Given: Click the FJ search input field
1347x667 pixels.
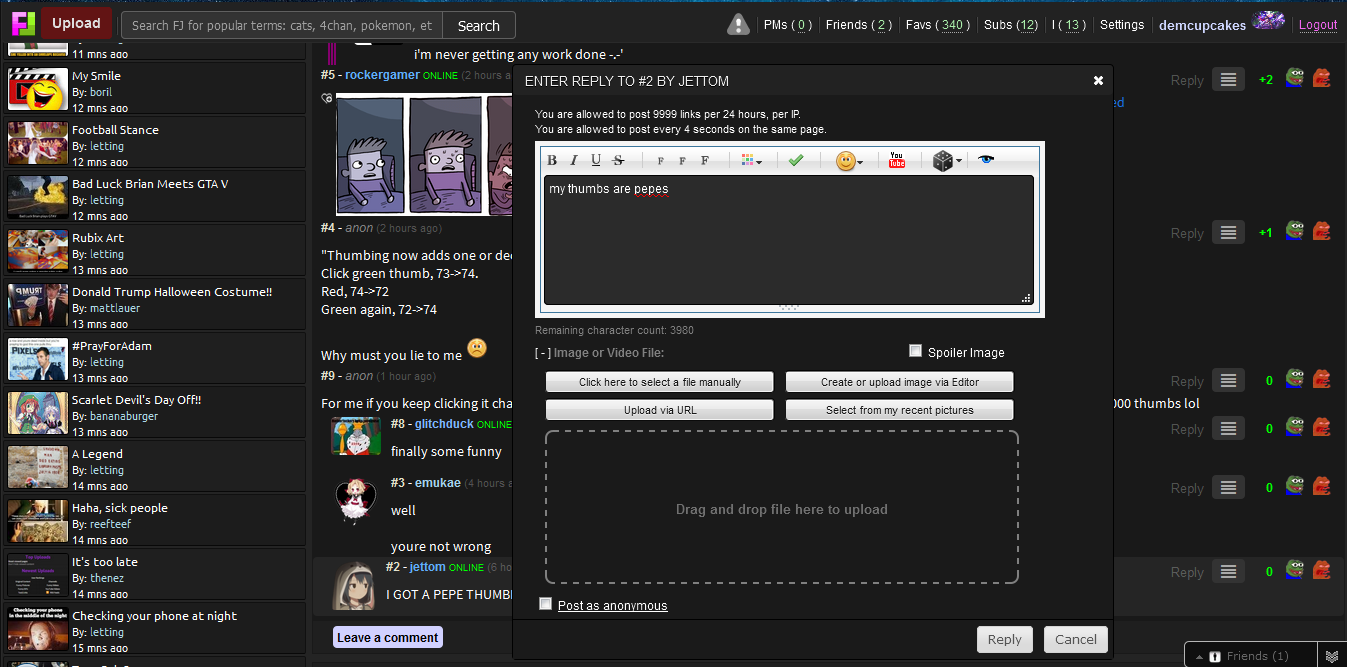Looking at the screenshot, I should [282, 26].
